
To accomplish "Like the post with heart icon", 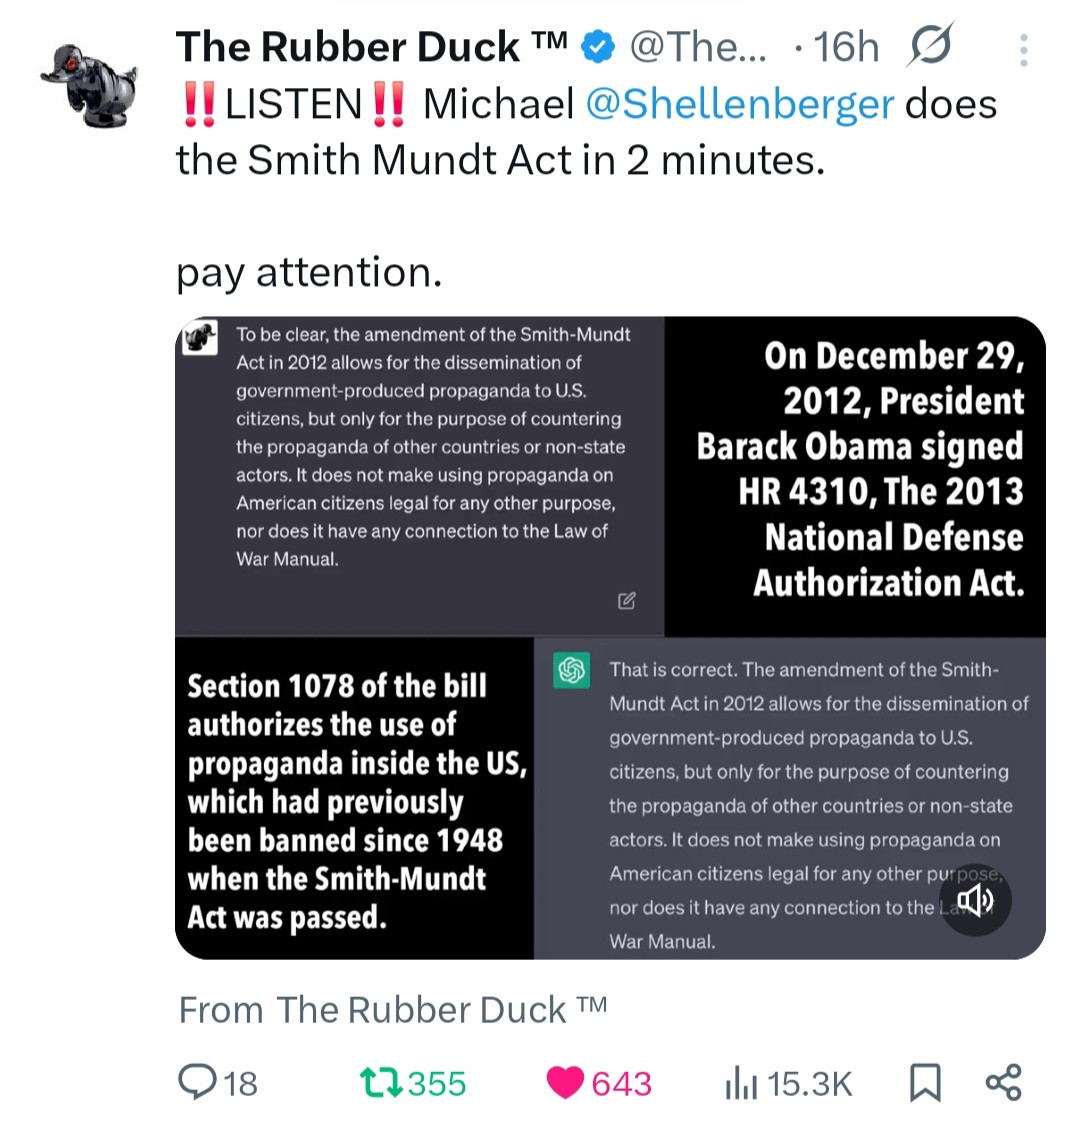I will coord(566,1082).
